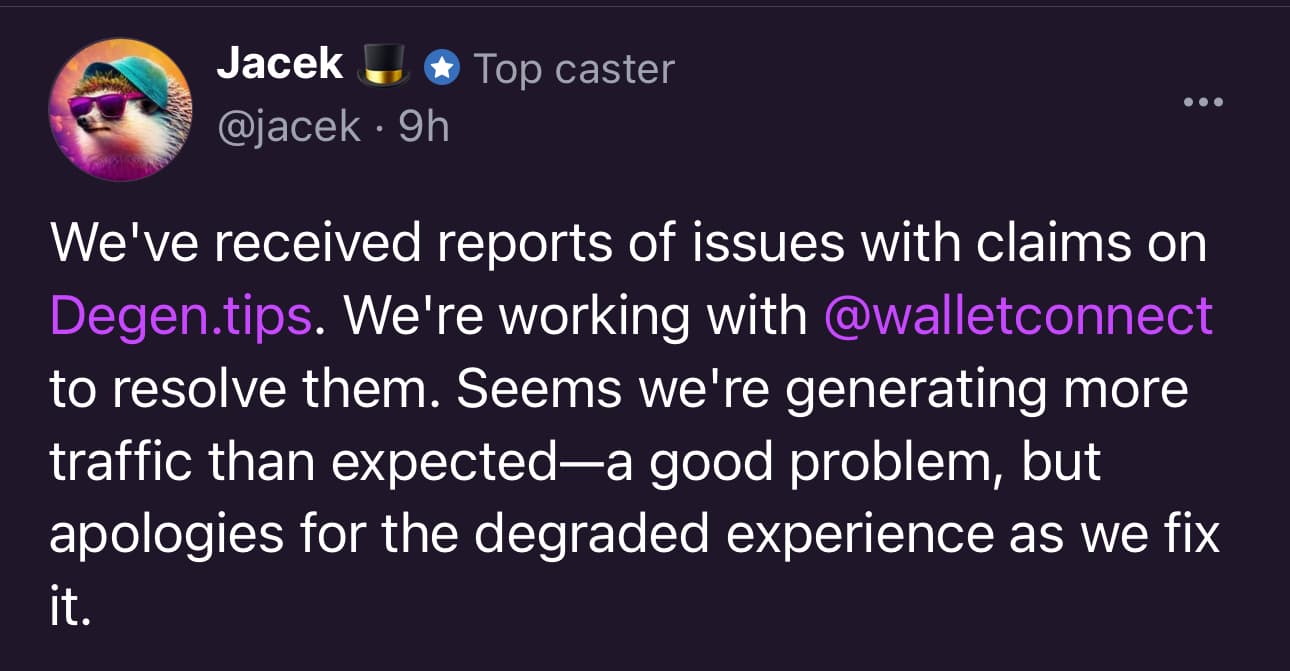Click line "apologies for the degraded experience"
The width and height of the screenshot is (1290, 671).
pyautogui.click(x=523, y=534)
